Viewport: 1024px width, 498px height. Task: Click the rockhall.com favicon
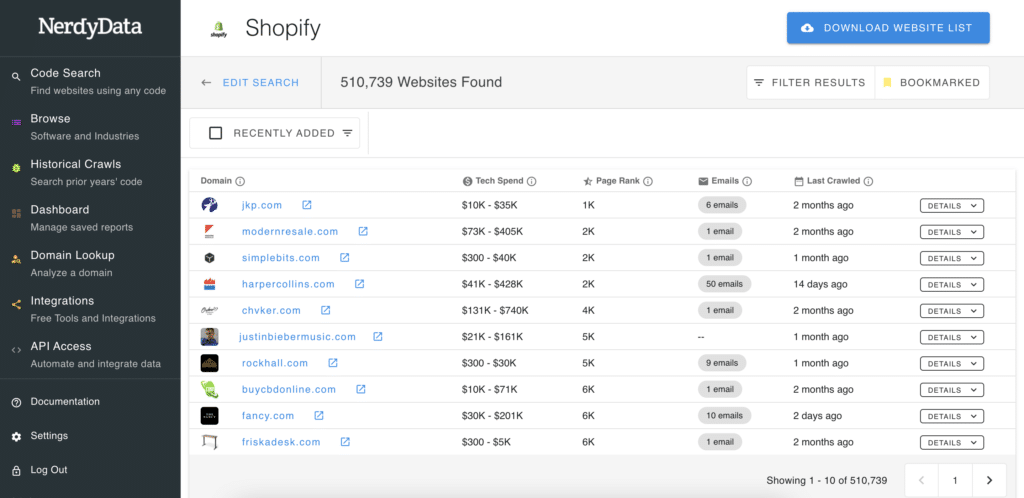pyautogui.click(x=210, y=363)
